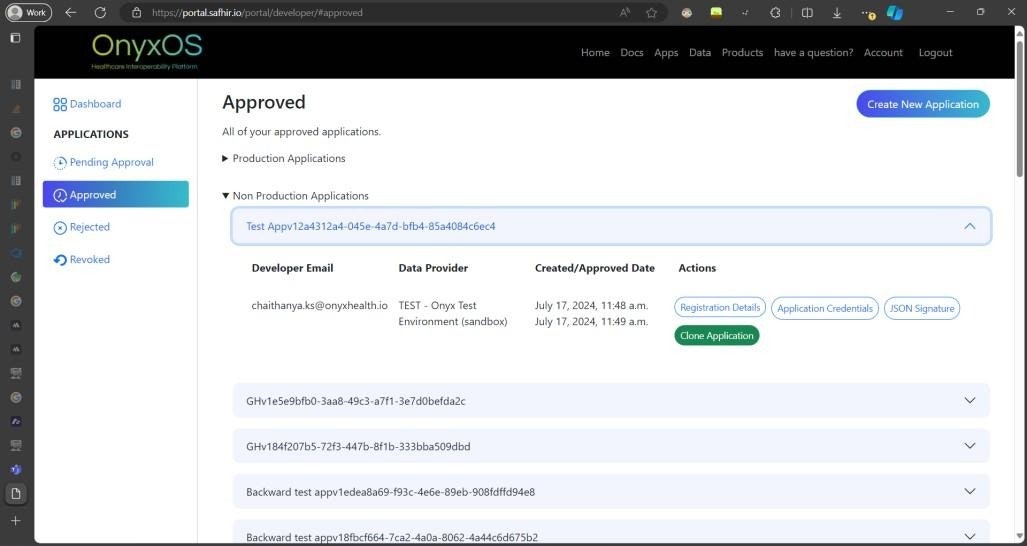
Task: Add this page to favorites via the star icon
Action: point(651,13)
